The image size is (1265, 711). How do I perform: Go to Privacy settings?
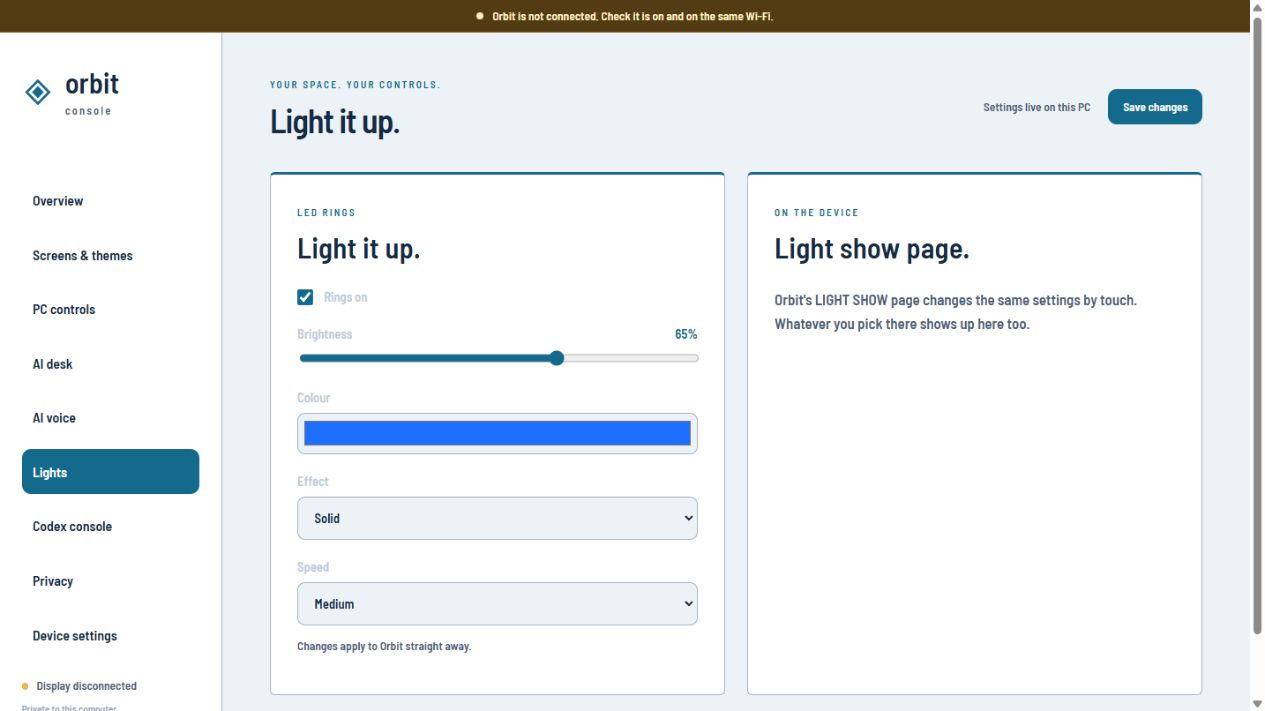pyautogui.click(x=110, y=581)
